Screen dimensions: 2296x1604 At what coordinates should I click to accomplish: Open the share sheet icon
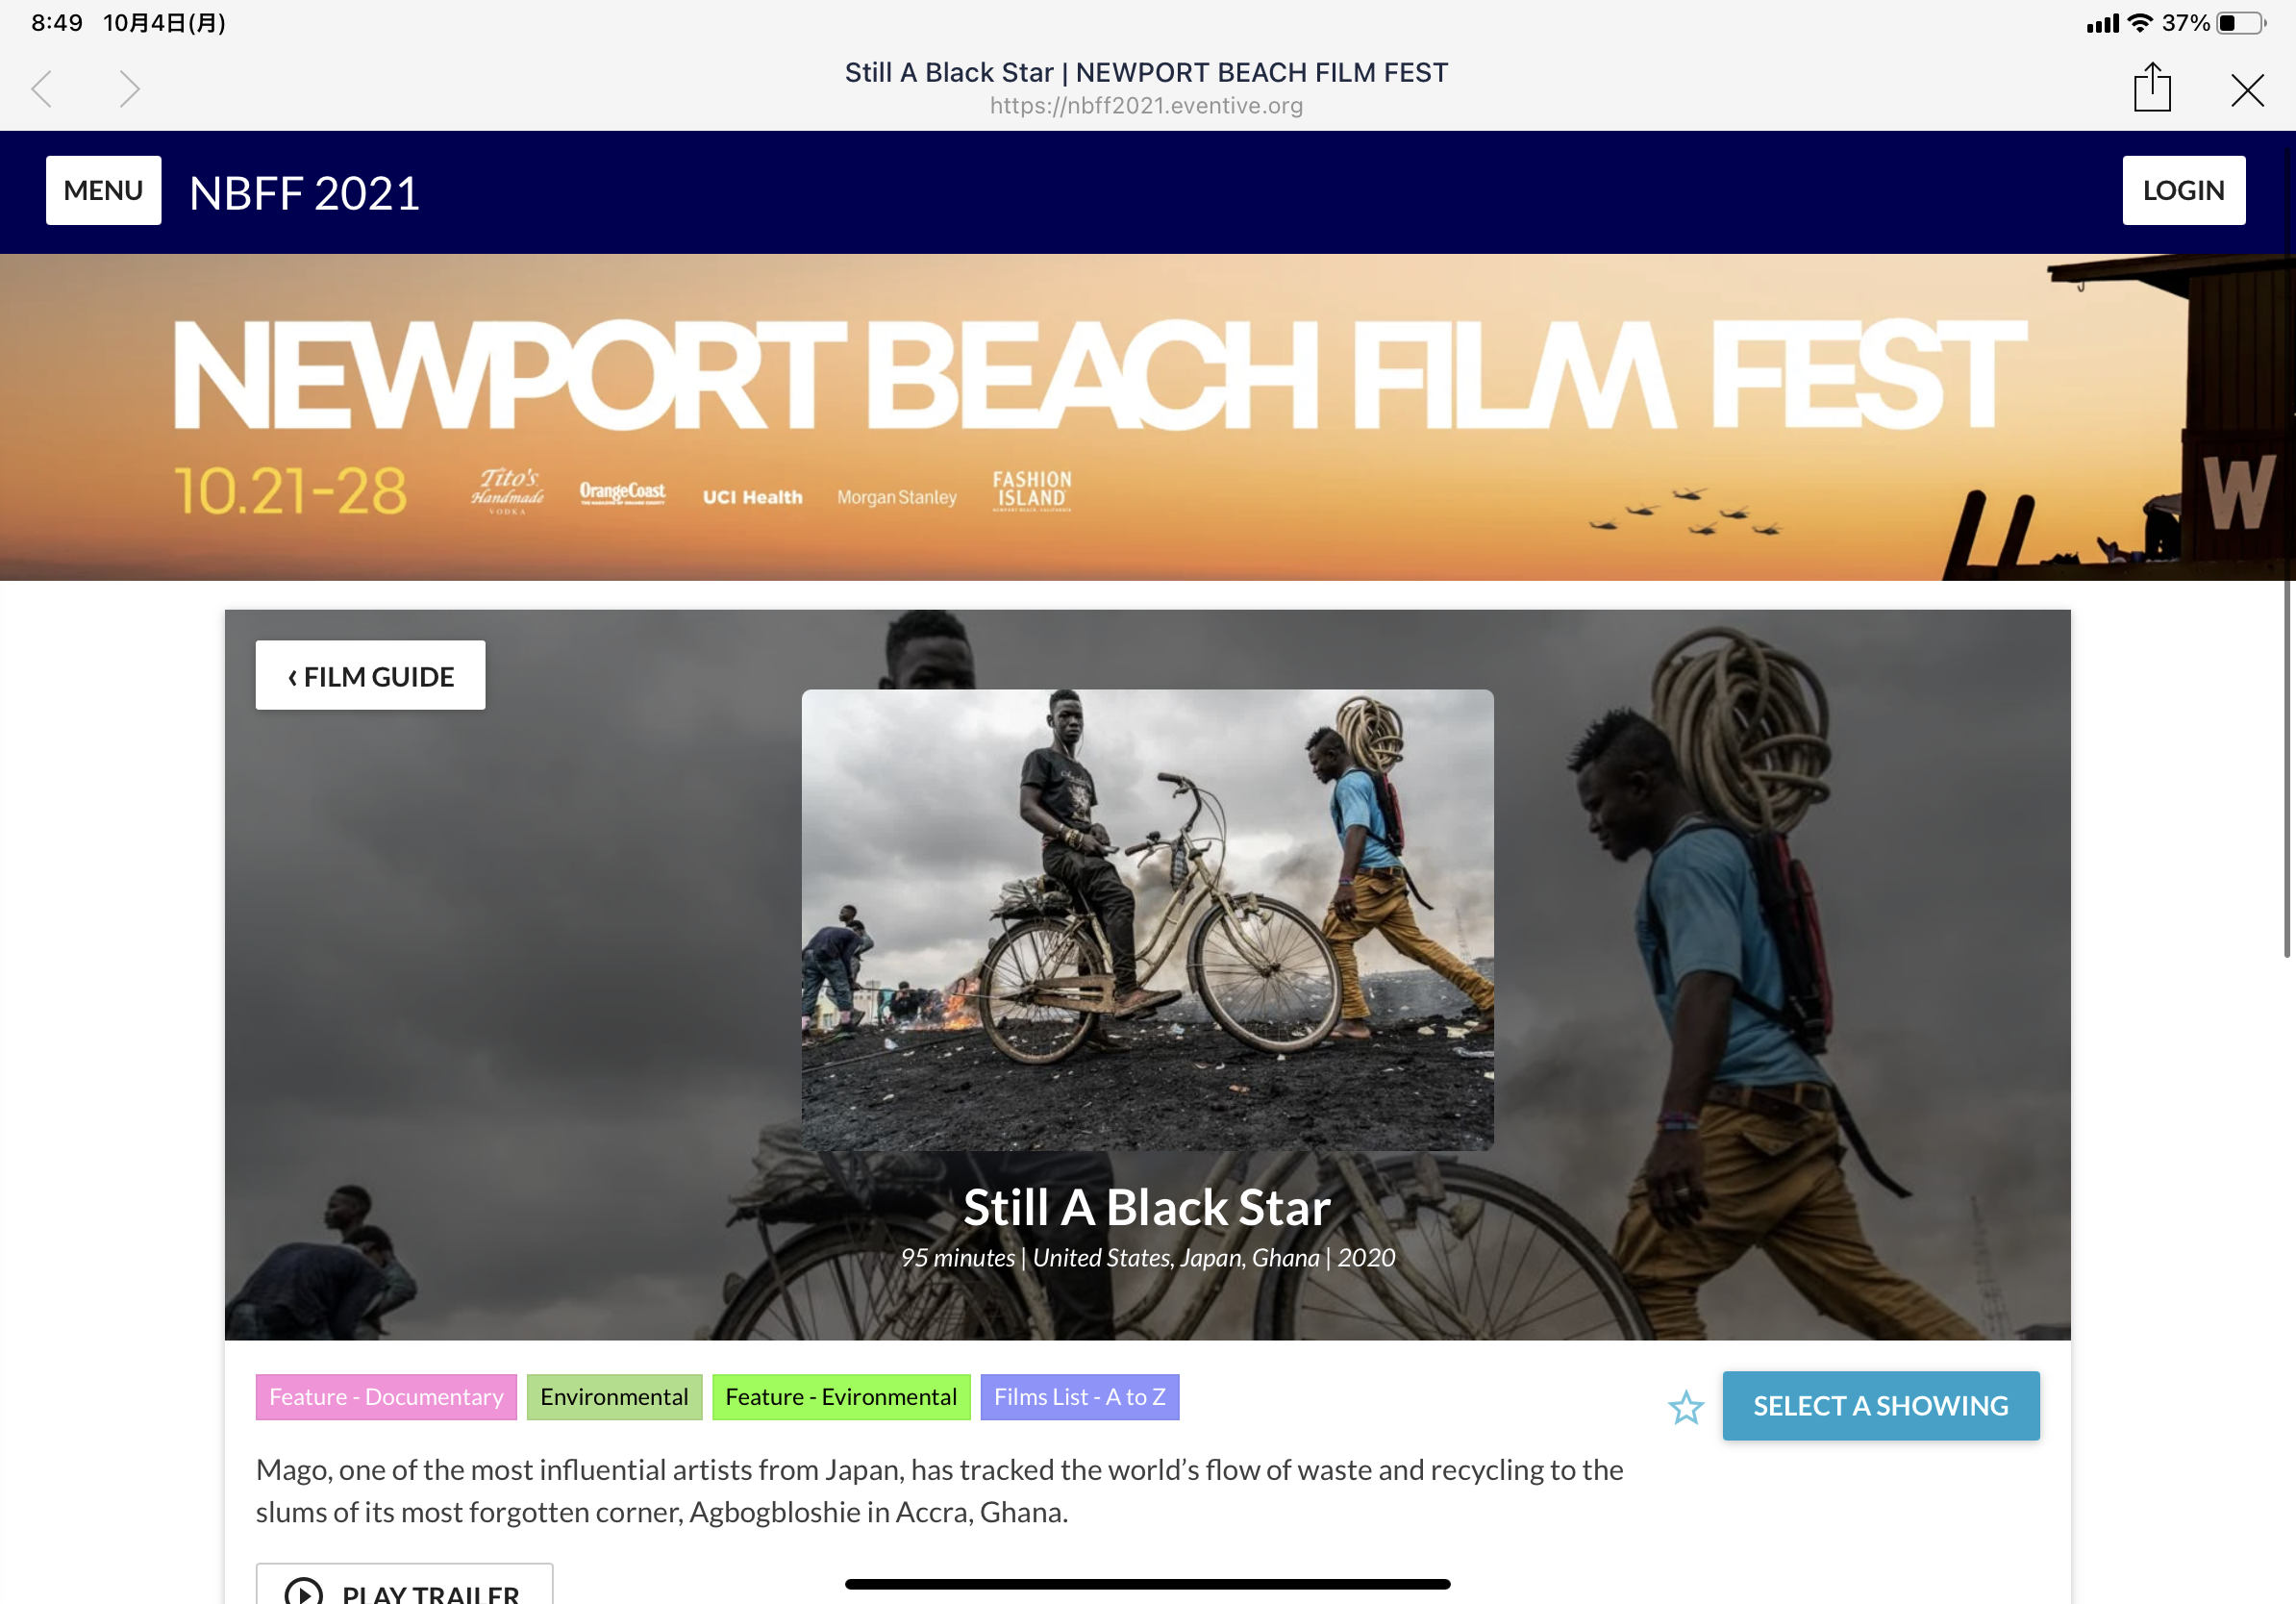[2151, 87]
